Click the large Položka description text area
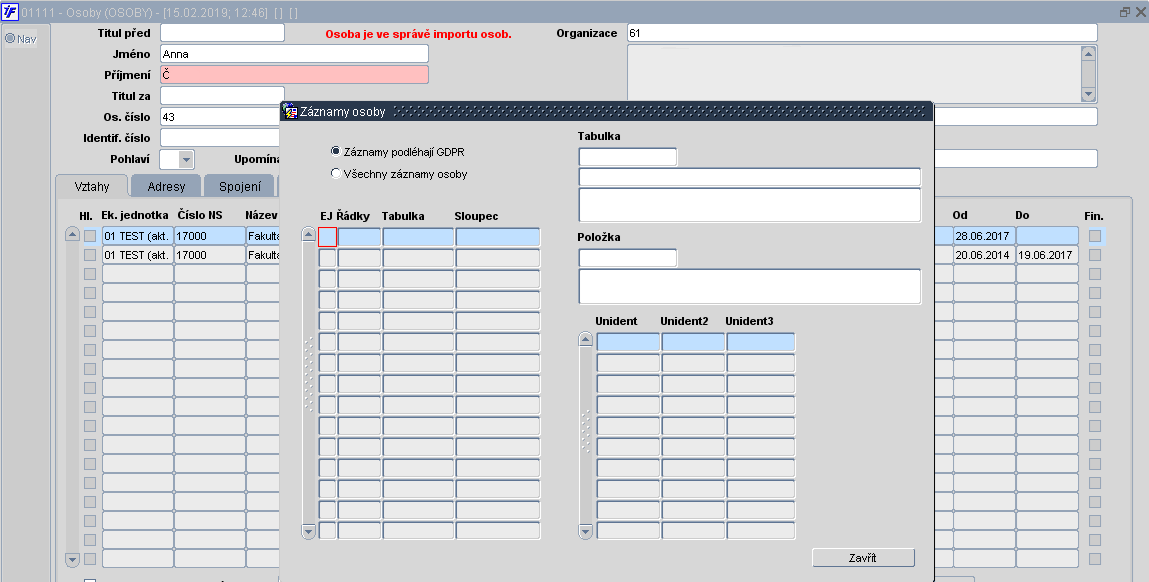 point(750,287)
